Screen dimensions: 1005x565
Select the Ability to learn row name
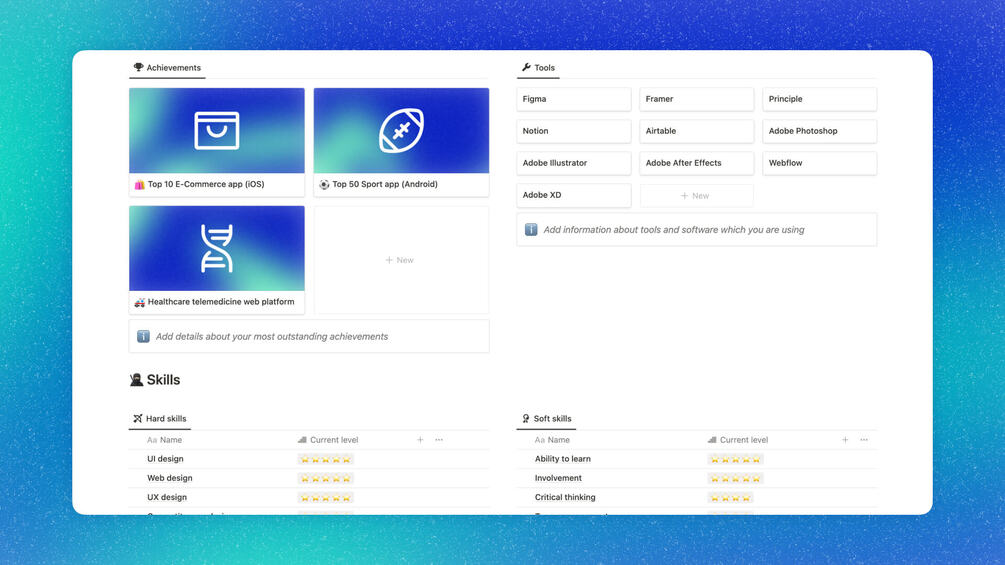[x=563, y=459]
